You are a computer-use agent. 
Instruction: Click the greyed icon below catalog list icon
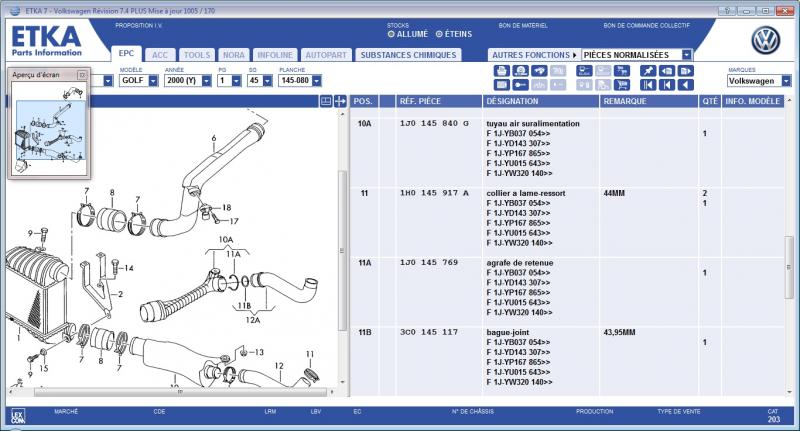click(584, 85)
